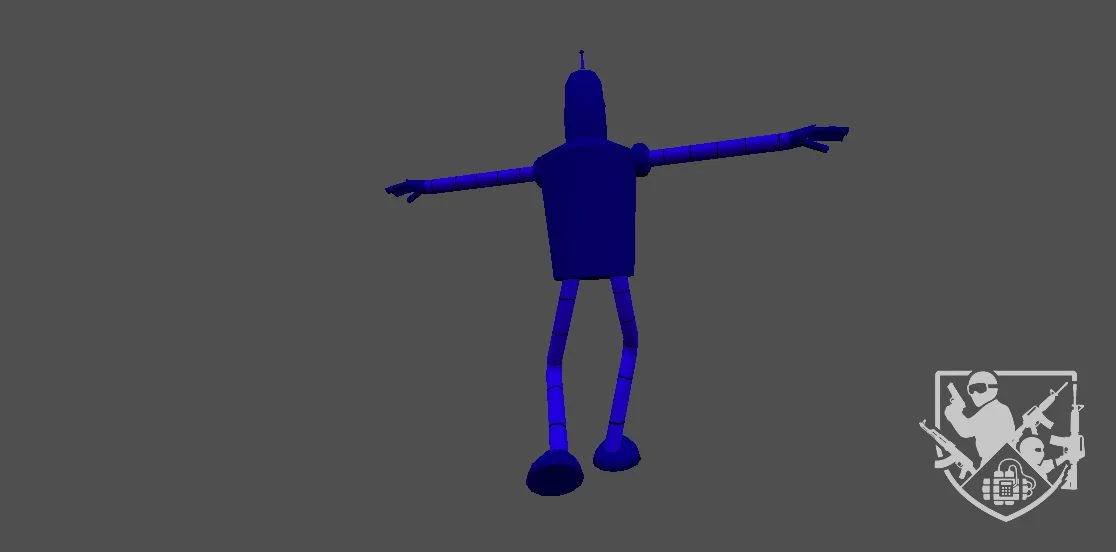Pick the round shoulder joint on the right
The image size is (1116, 552).
pos(640,160)
